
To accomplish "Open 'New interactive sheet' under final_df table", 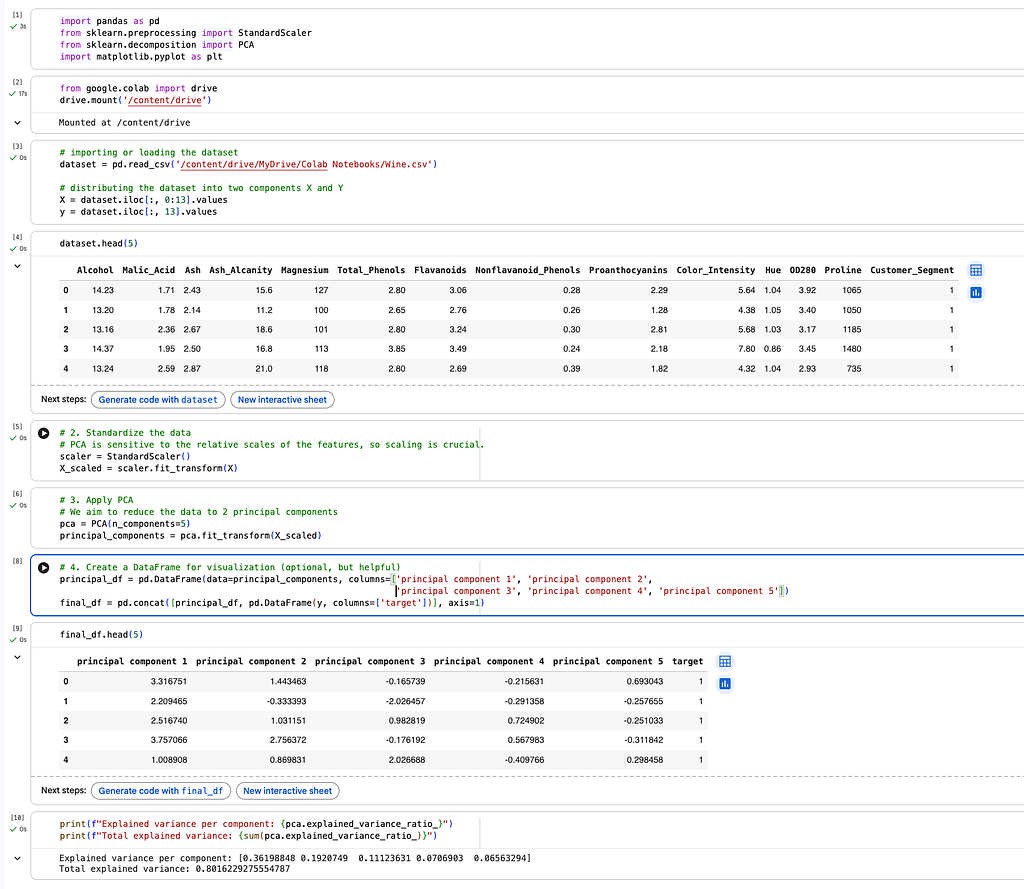I will [287, 791].
